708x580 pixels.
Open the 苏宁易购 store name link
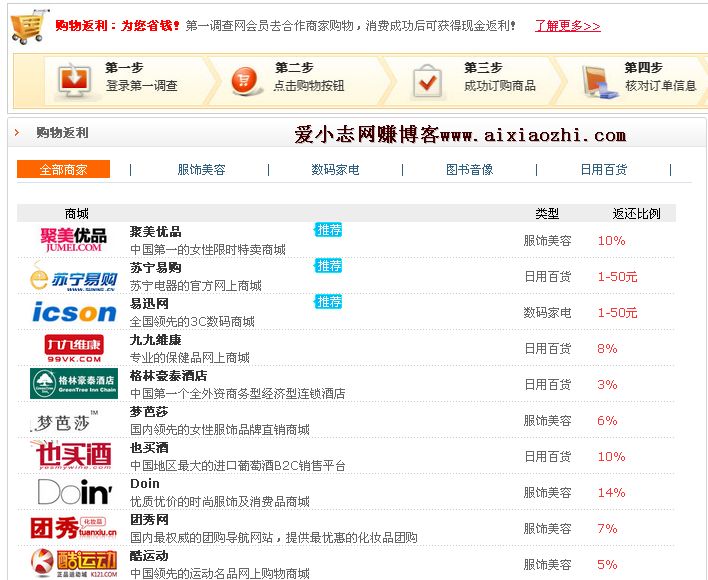point(155,268)
